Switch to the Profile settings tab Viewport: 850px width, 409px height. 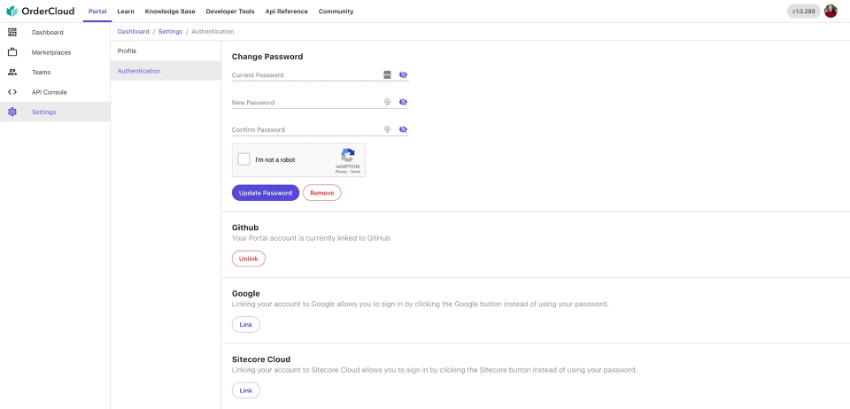pos(127,51)
